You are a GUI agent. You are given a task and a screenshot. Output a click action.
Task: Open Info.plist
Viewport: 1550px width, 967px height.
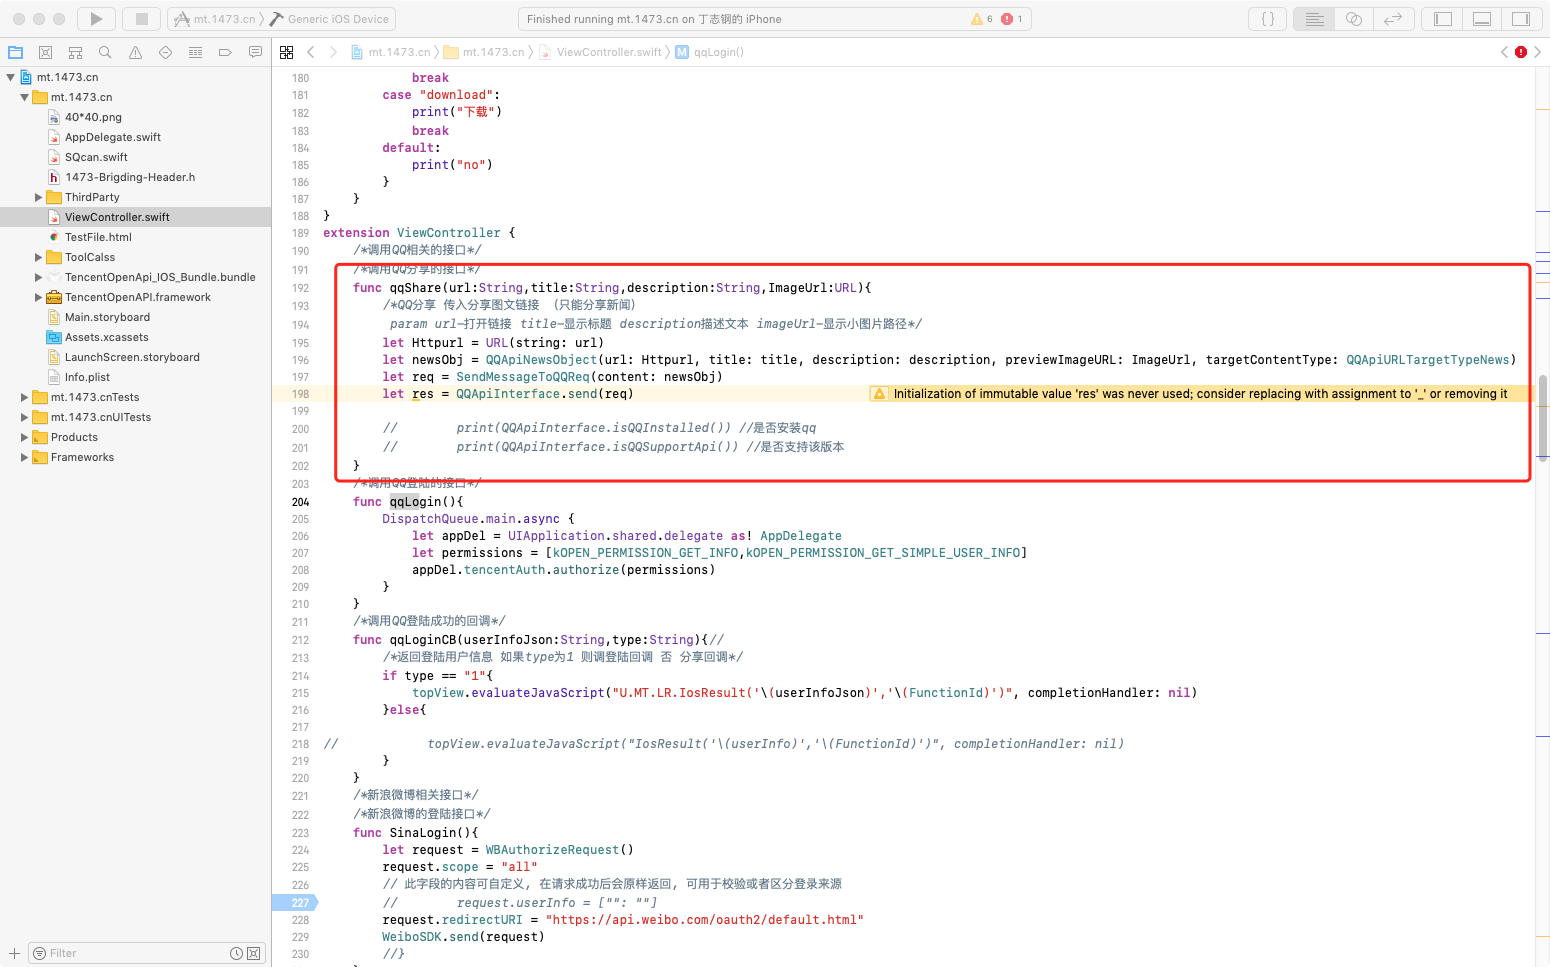pos(87,377)
